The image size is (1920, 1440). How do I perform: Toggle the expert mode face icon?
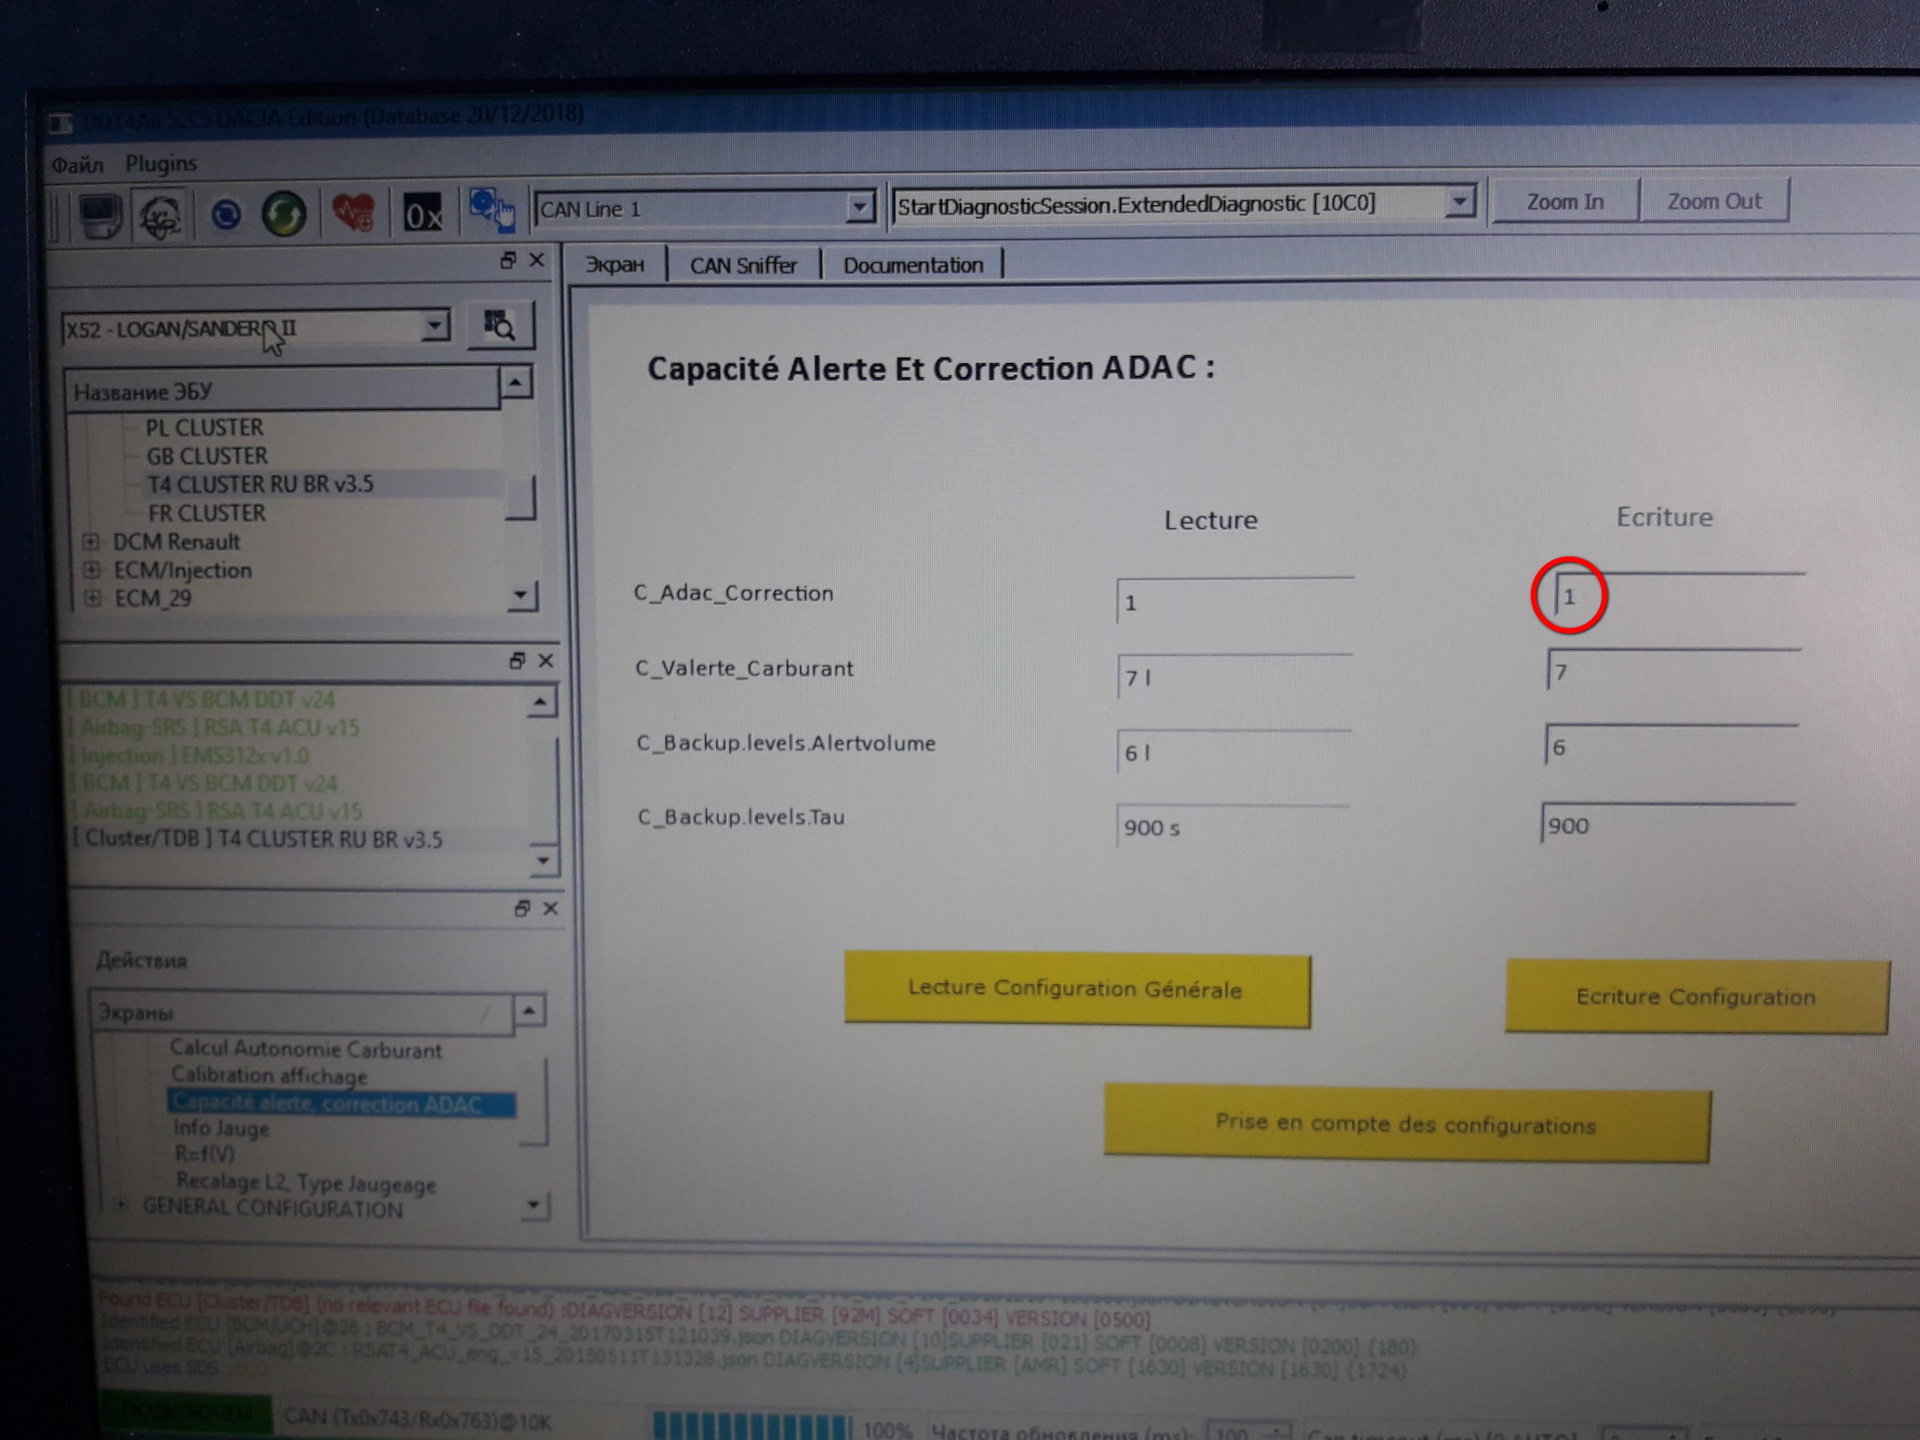160,215
